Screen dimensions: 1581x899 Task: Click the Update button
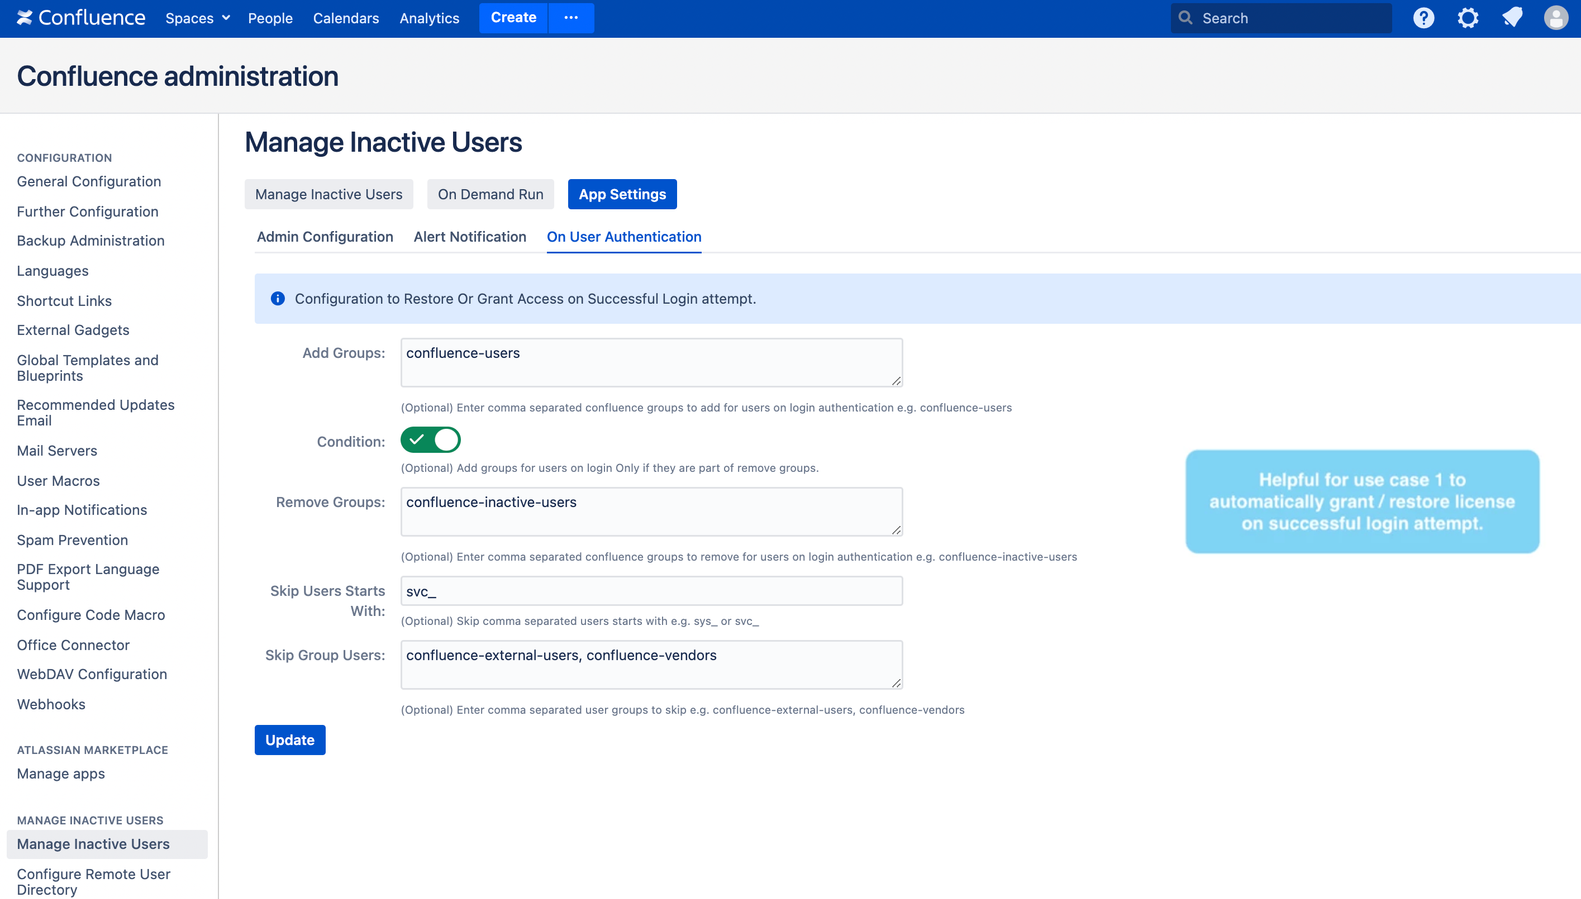click(x=290, y=740)
